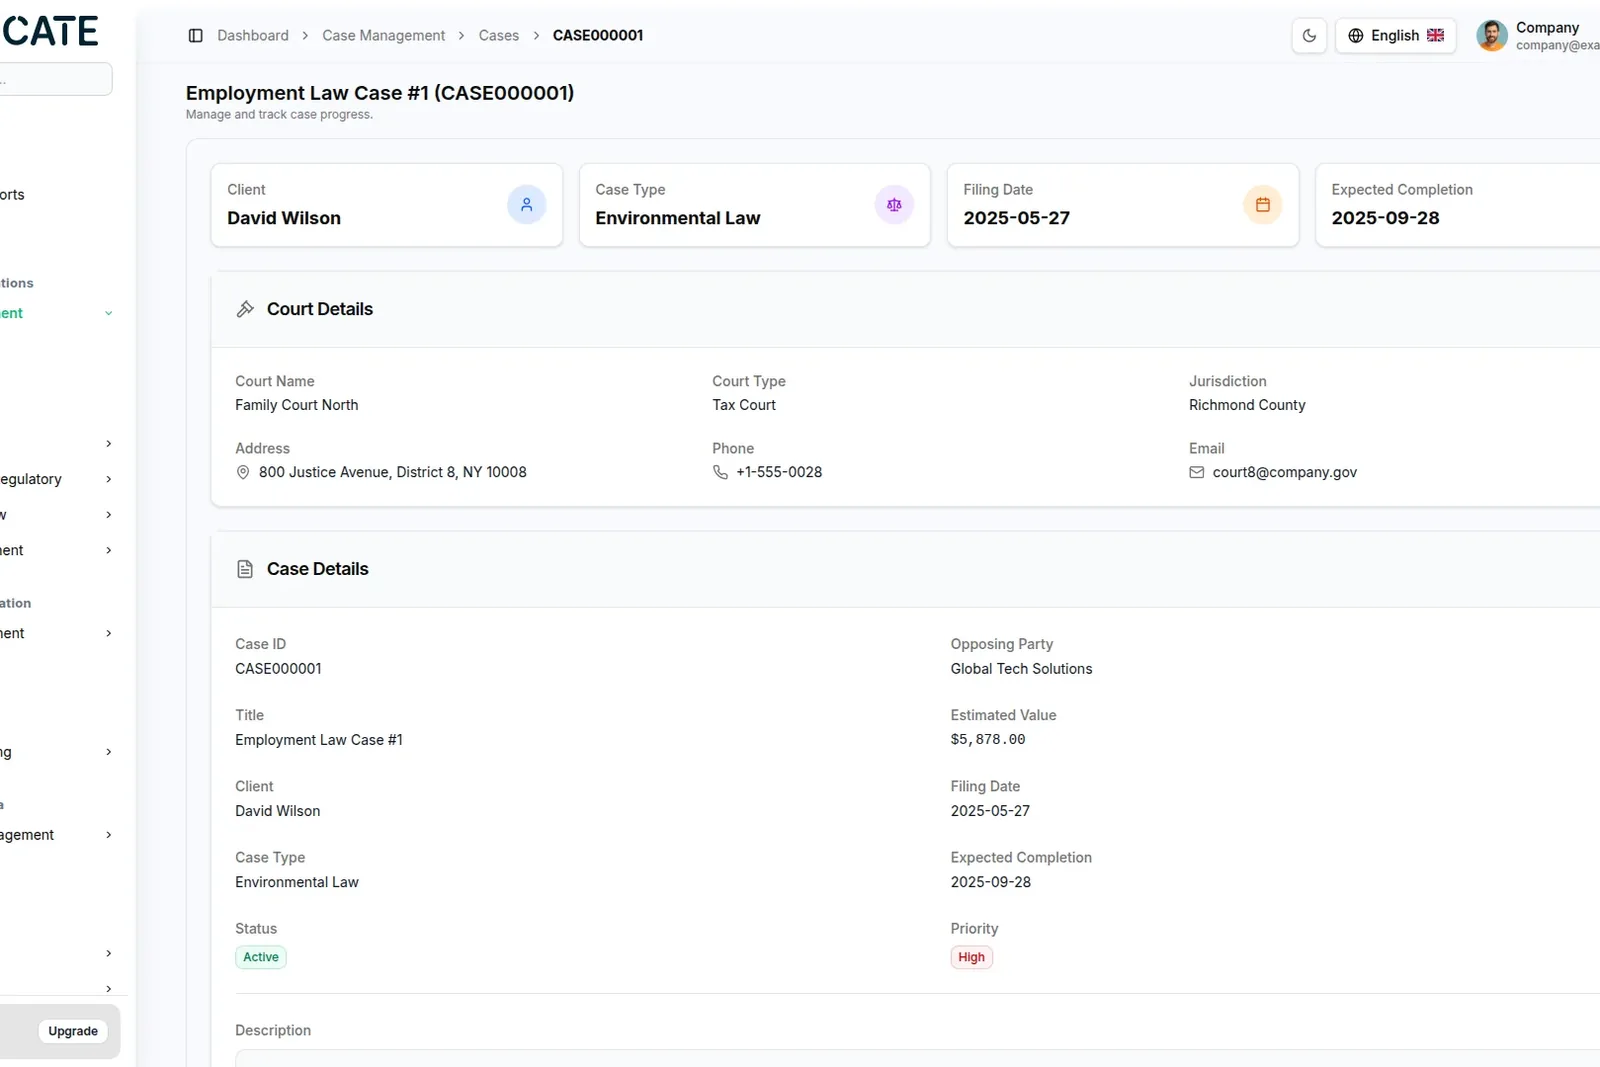Click the David Wilson client card
Screen dimensions: 1600x1067
[386, 205]
